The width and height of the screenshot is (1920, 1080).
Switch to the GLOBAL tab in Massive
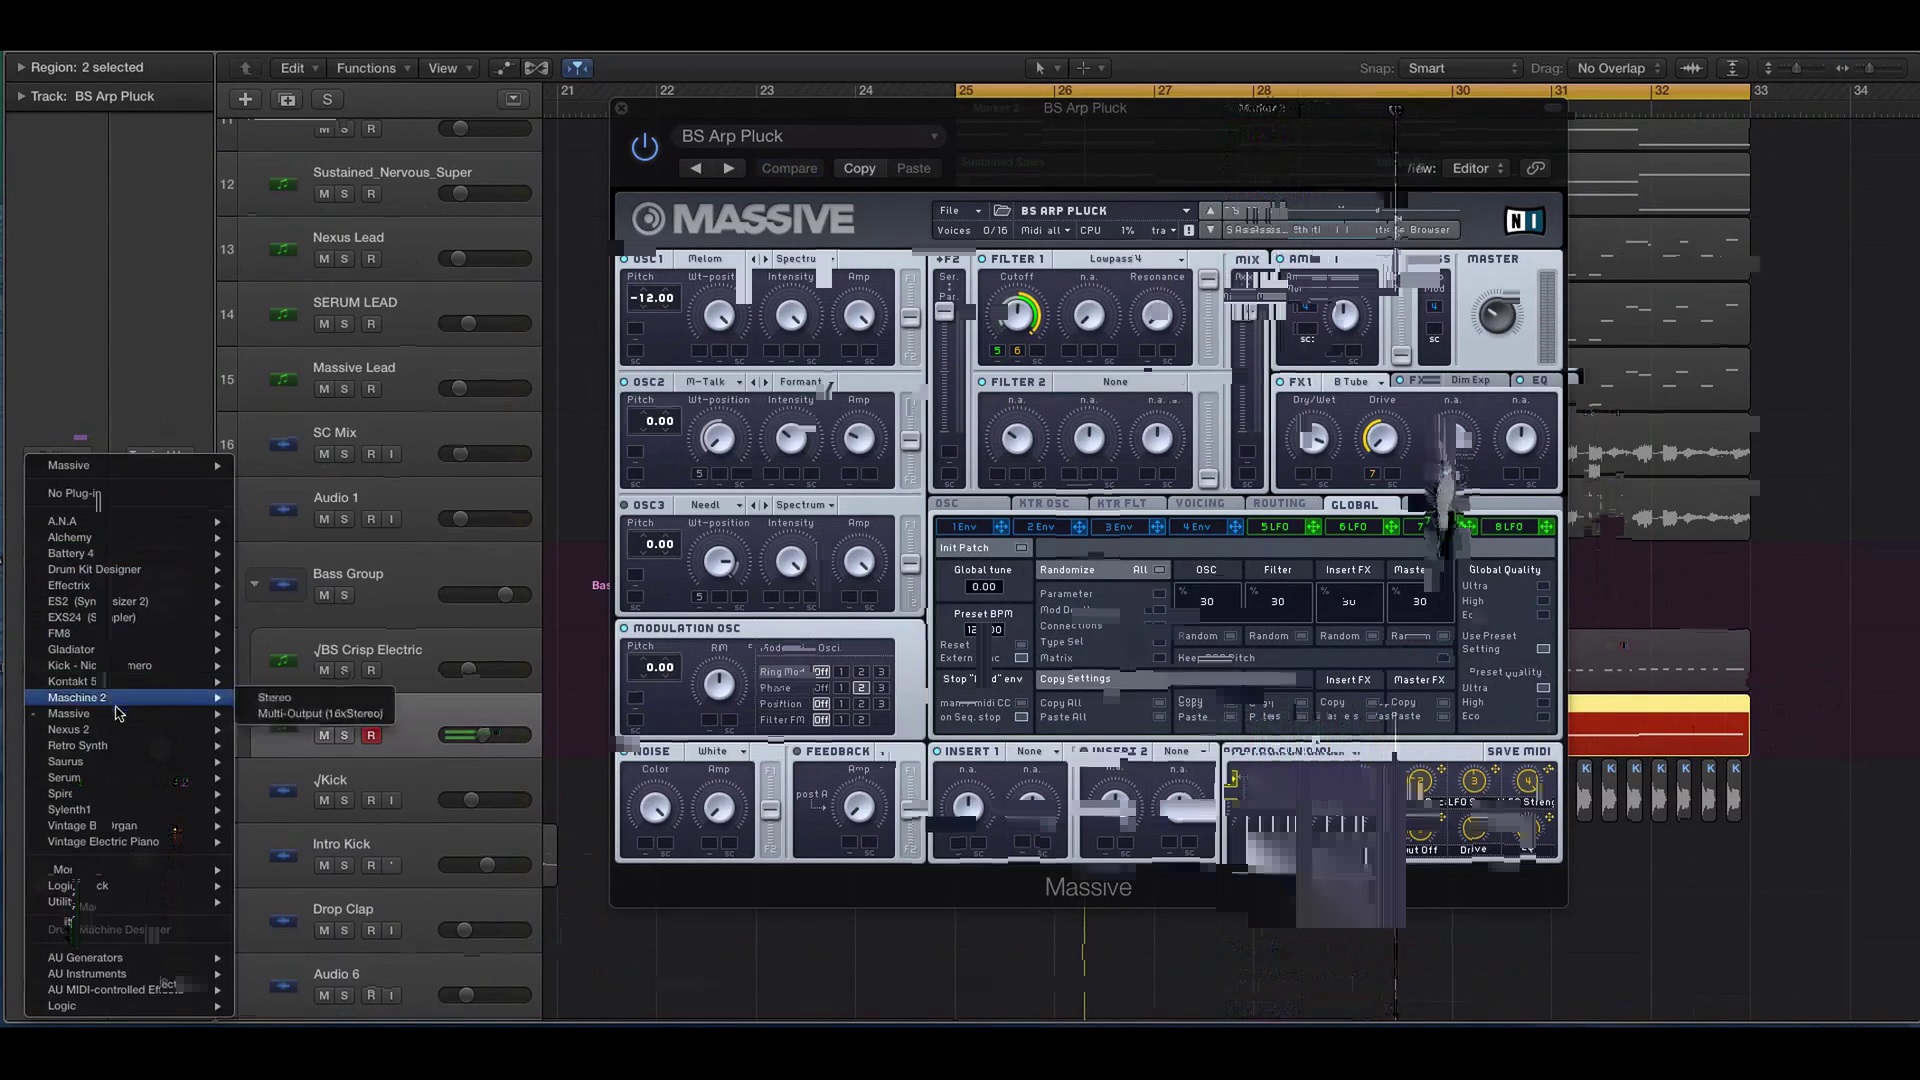[x=1354, y=505]
